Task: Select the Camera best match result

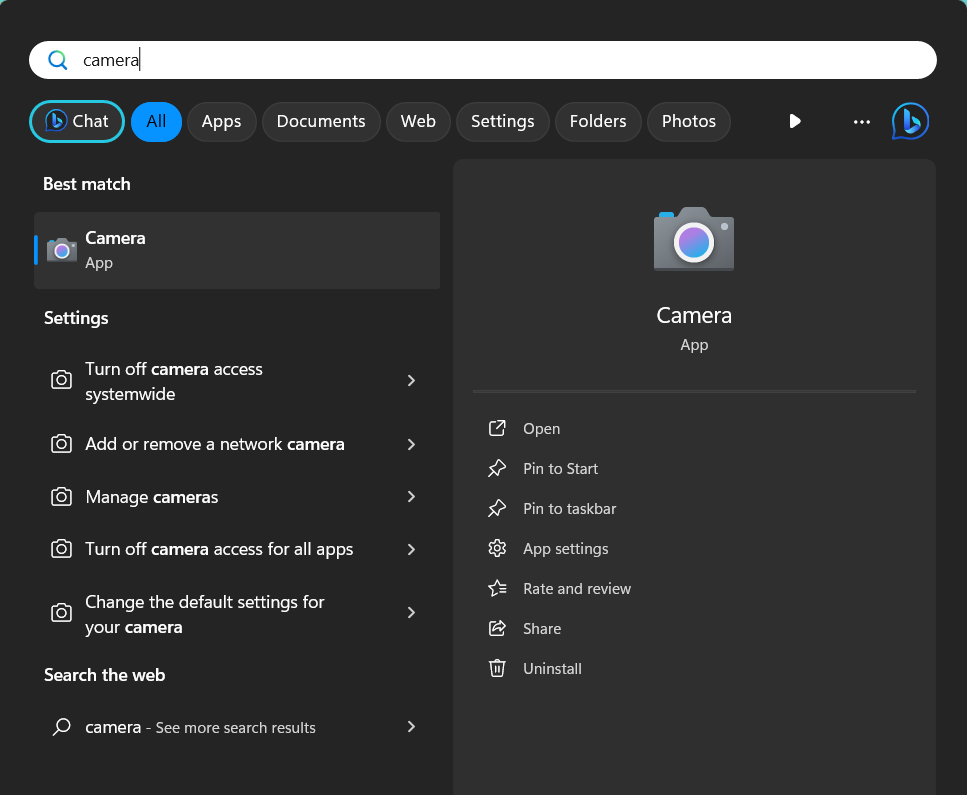Action: point(237,250)
